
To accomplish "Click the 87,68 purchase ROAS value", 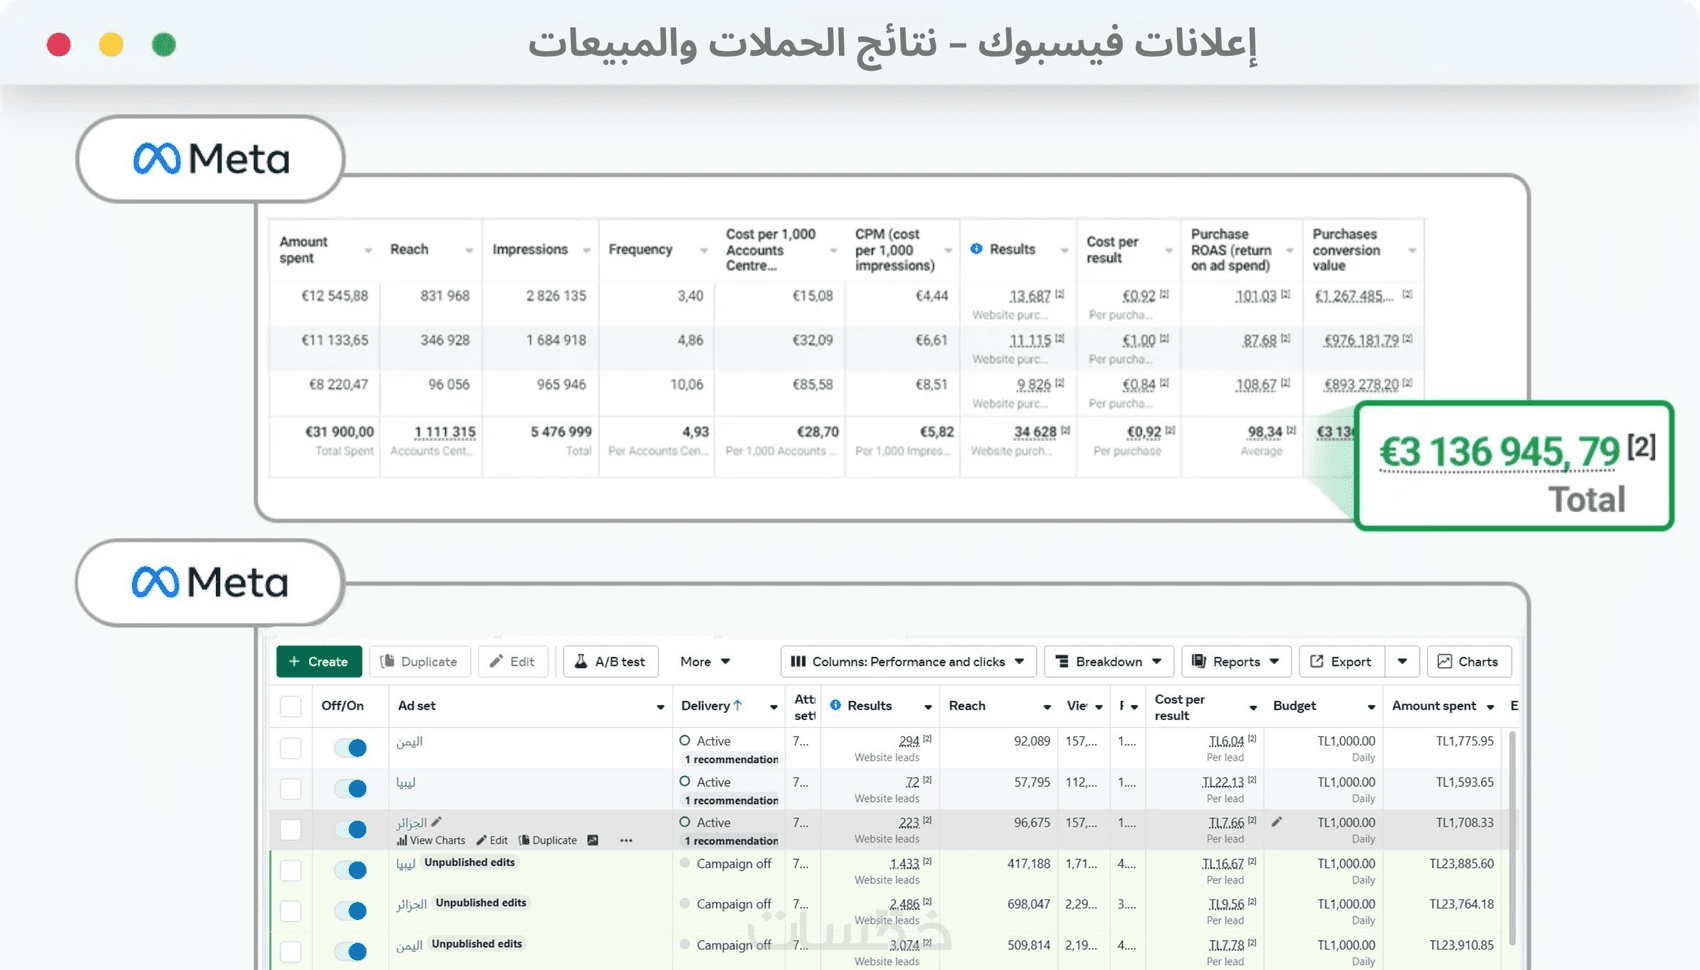I will tap(1259, 340).
